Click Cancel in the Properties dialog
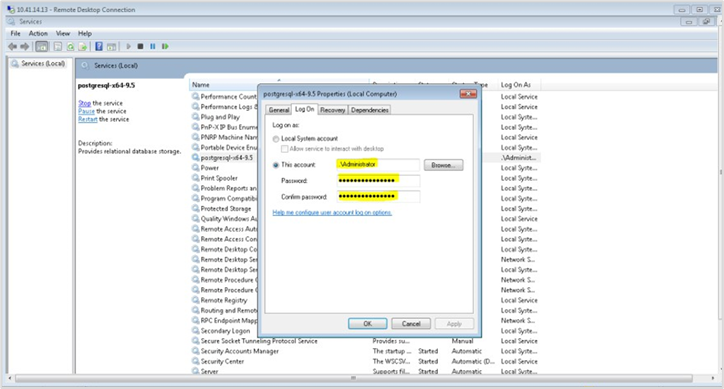This screenshot has width=724, height=389. (411, 324)
